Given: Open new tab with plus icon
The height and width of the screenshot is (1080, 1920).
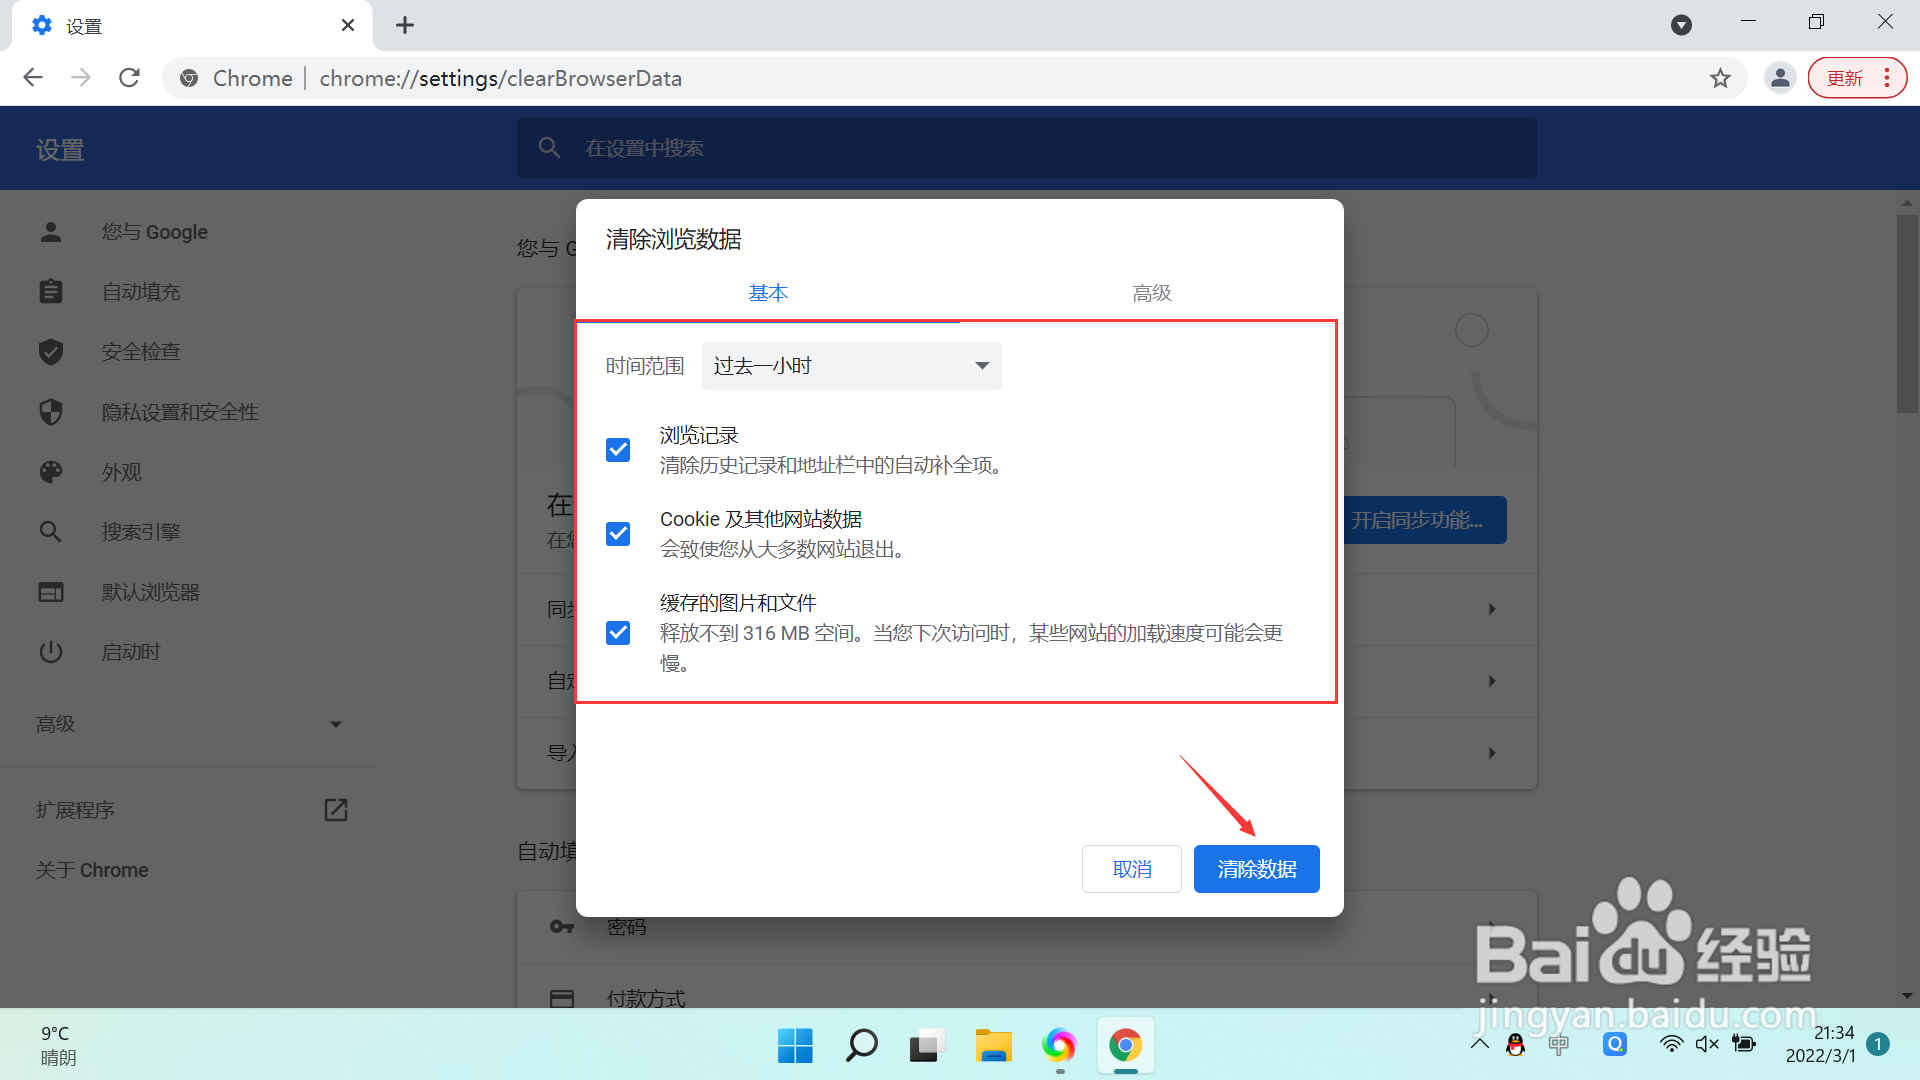Looking at the screenshot, I should 405,26.
